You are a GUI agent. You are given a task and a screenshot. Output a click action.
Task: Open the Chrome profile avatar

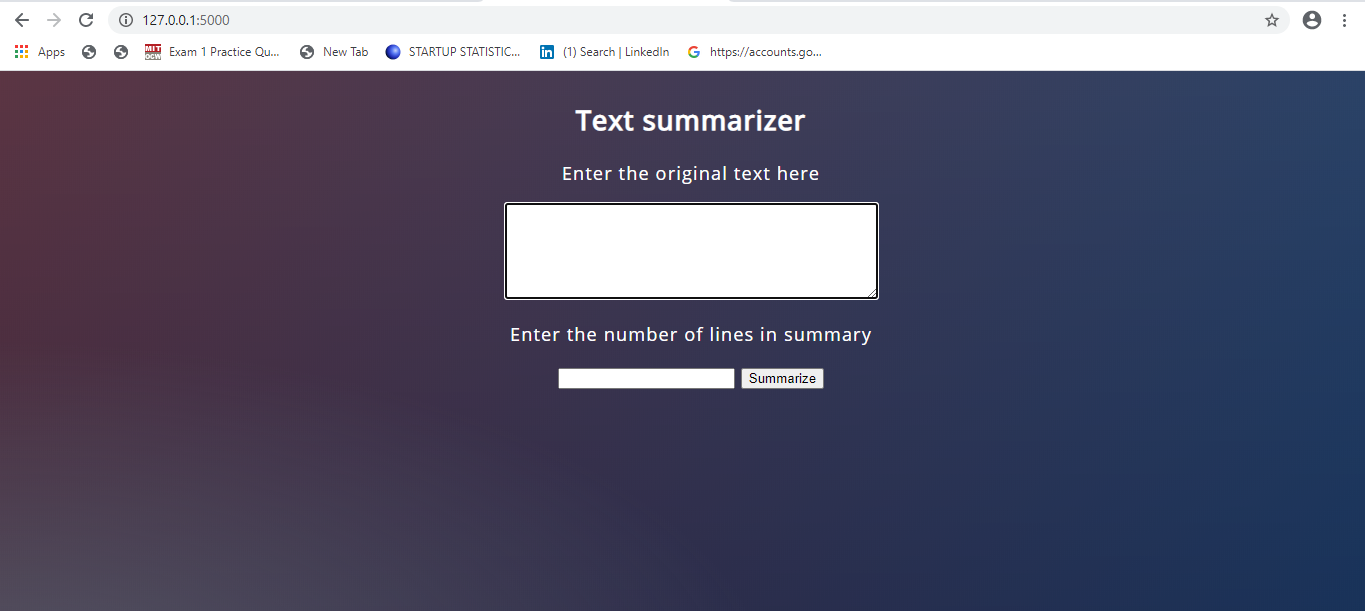(x=1312, y=20)
